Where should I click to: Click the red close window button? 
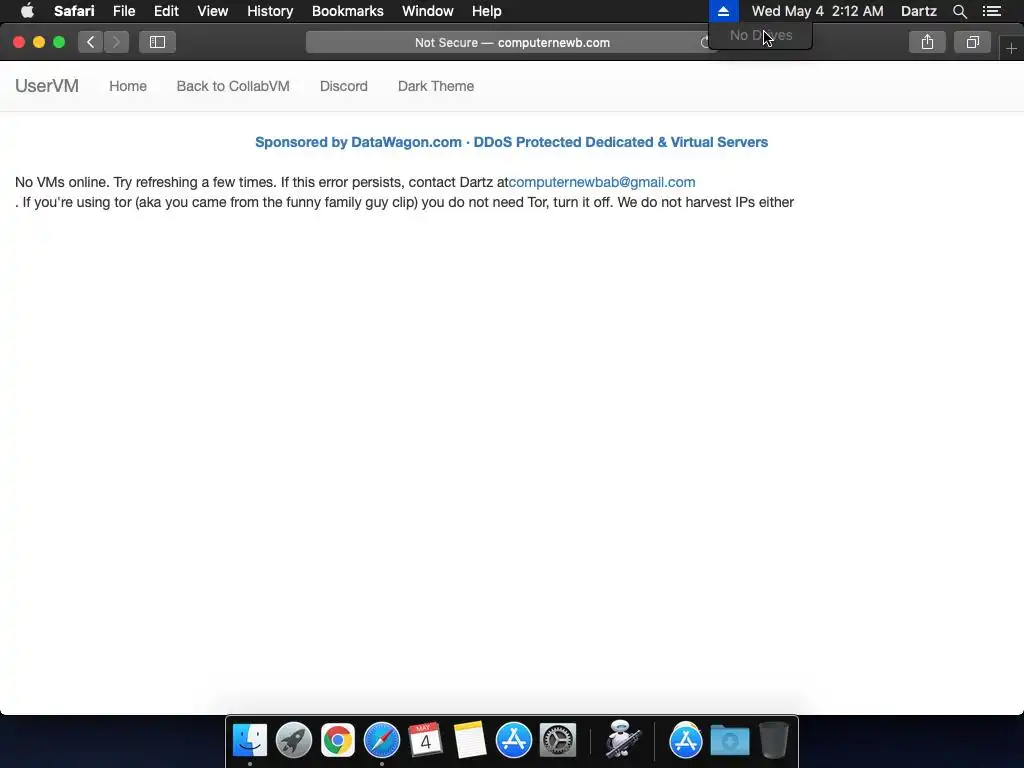[x=19, y=42]
